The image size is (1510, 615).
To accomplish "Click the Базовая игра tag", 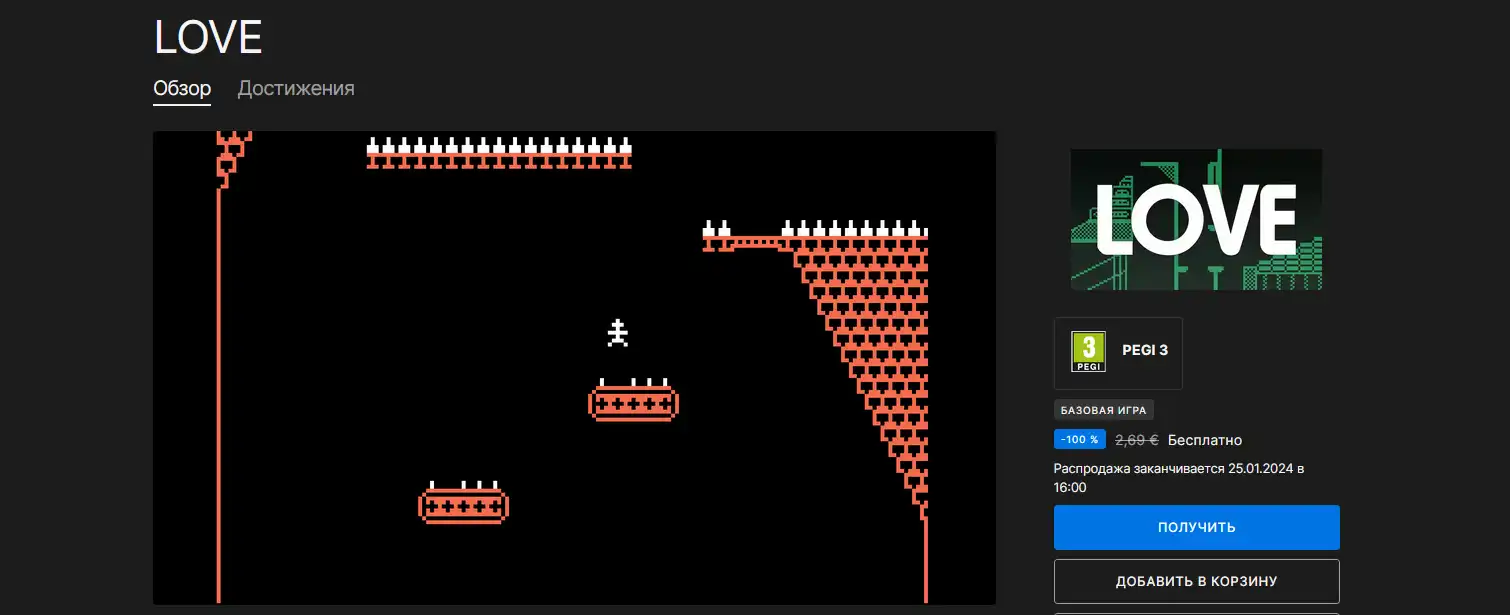I will (1104, 410).
